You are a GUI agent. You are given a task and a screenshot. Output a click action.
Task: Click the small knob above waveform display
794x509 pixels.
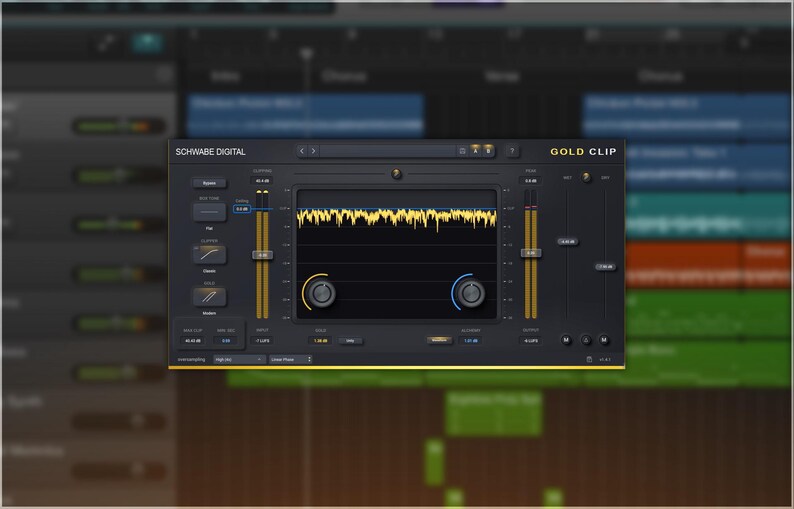click(396, 174)
